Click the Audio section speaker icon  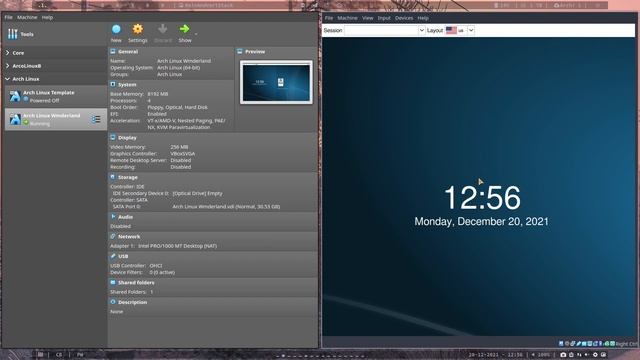click(113, 217)
